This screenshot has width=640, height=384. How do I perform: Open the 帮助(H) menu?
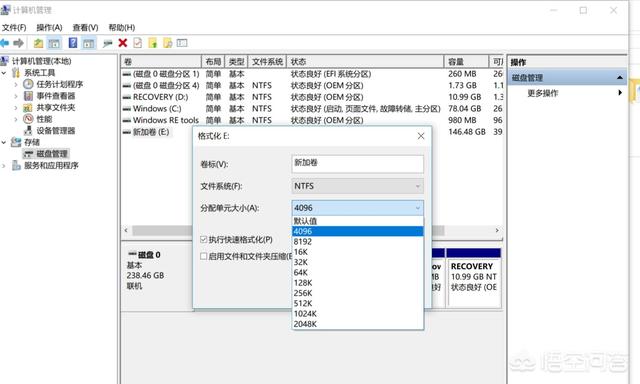tap(122, 27)
